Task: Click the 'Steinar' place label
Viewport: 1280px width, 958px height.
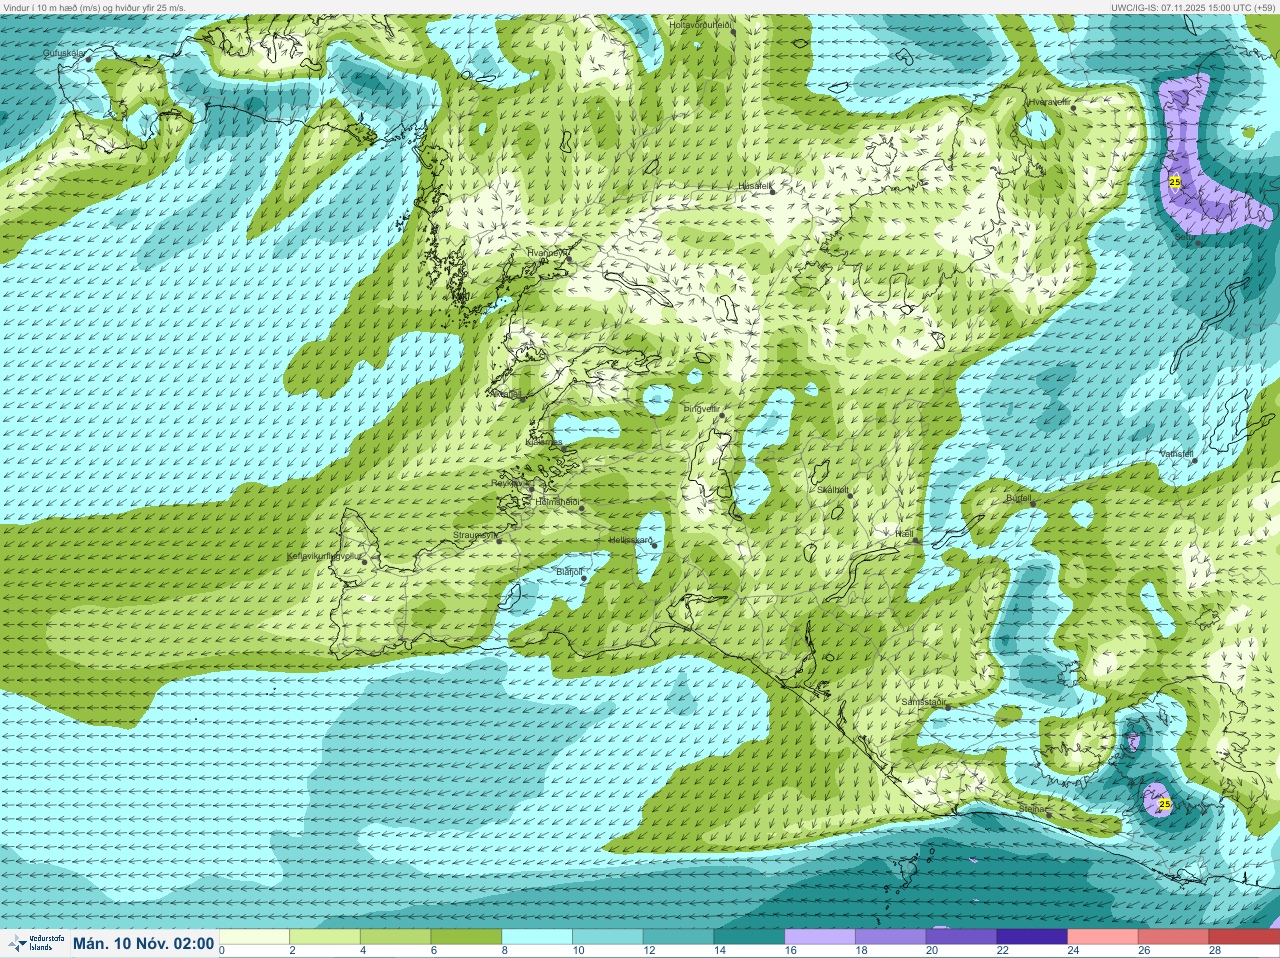Action: coord(1032,808)
